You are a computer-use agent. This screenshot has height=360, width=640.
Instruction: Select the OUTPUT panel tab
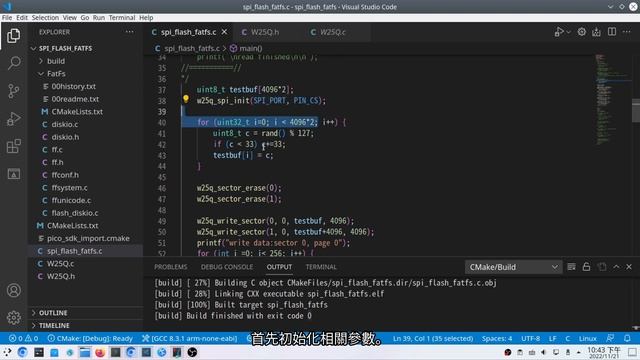click(279, 267)
